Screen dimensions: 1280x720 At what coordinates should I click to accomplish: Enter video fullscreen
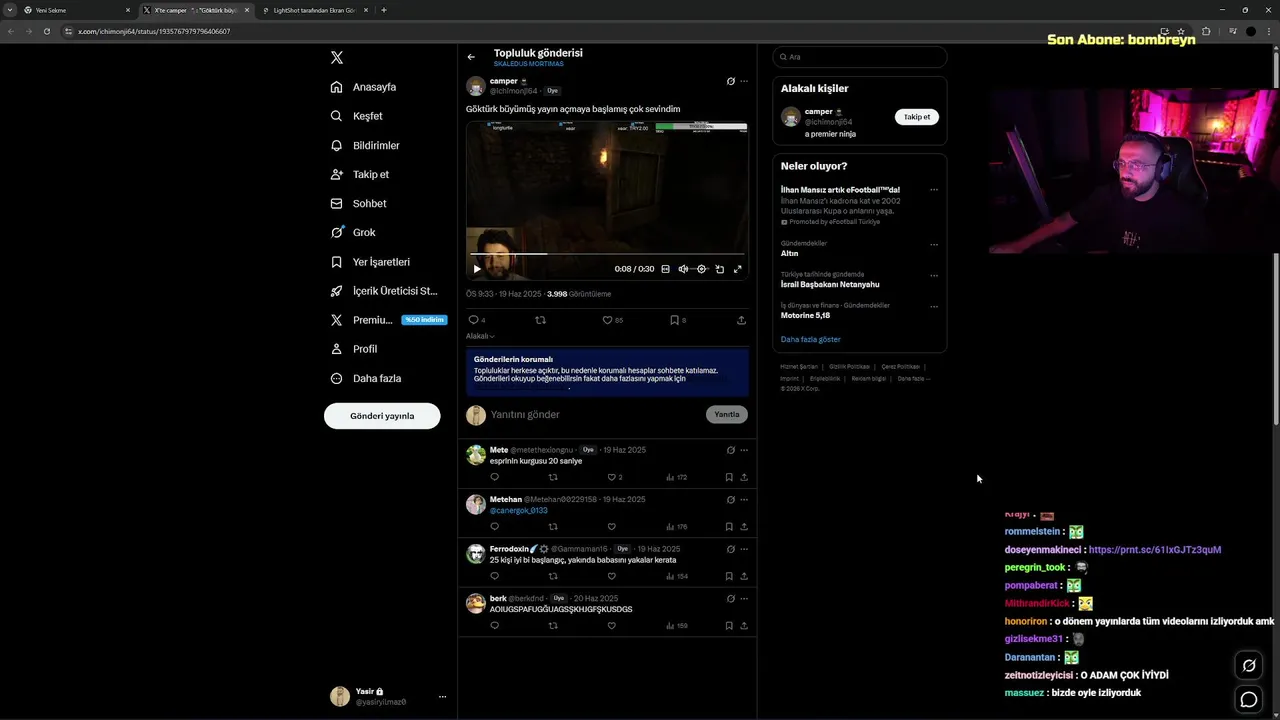(x=738, y=269)
